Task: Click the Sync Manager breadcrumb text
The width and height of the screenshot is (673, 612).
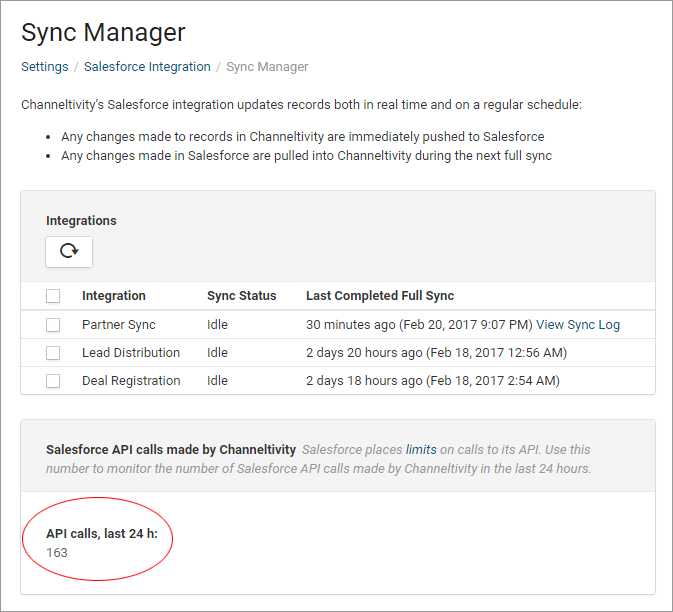Action: coord(267,67)
